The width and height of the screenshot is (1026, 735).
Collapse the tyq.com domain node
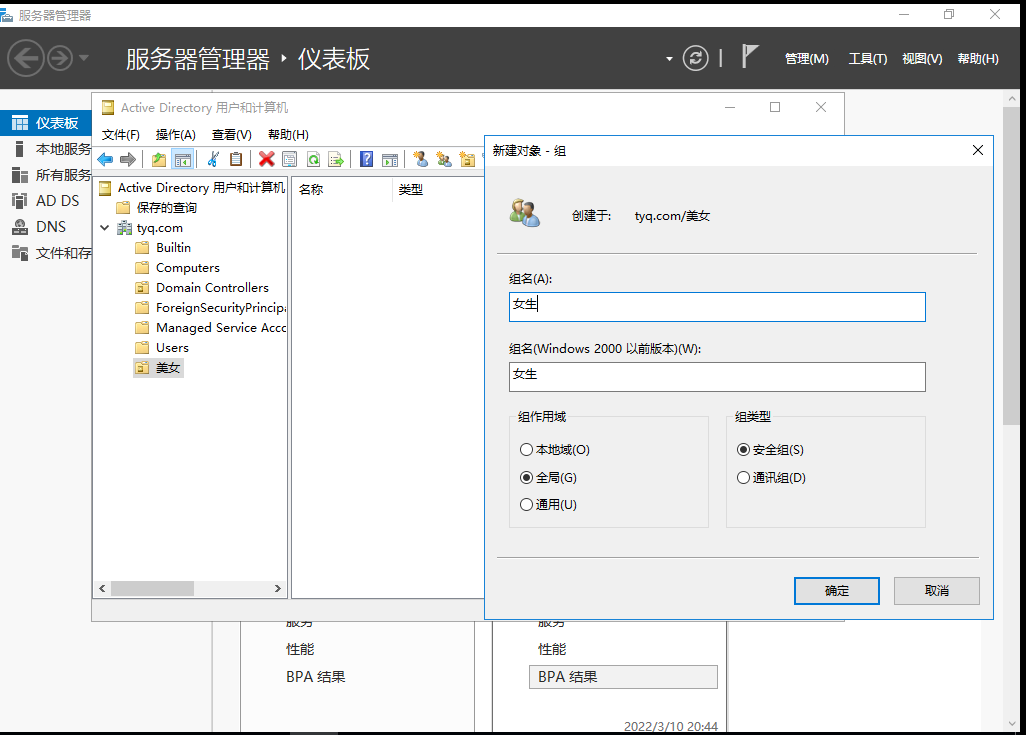click(105, 228)
